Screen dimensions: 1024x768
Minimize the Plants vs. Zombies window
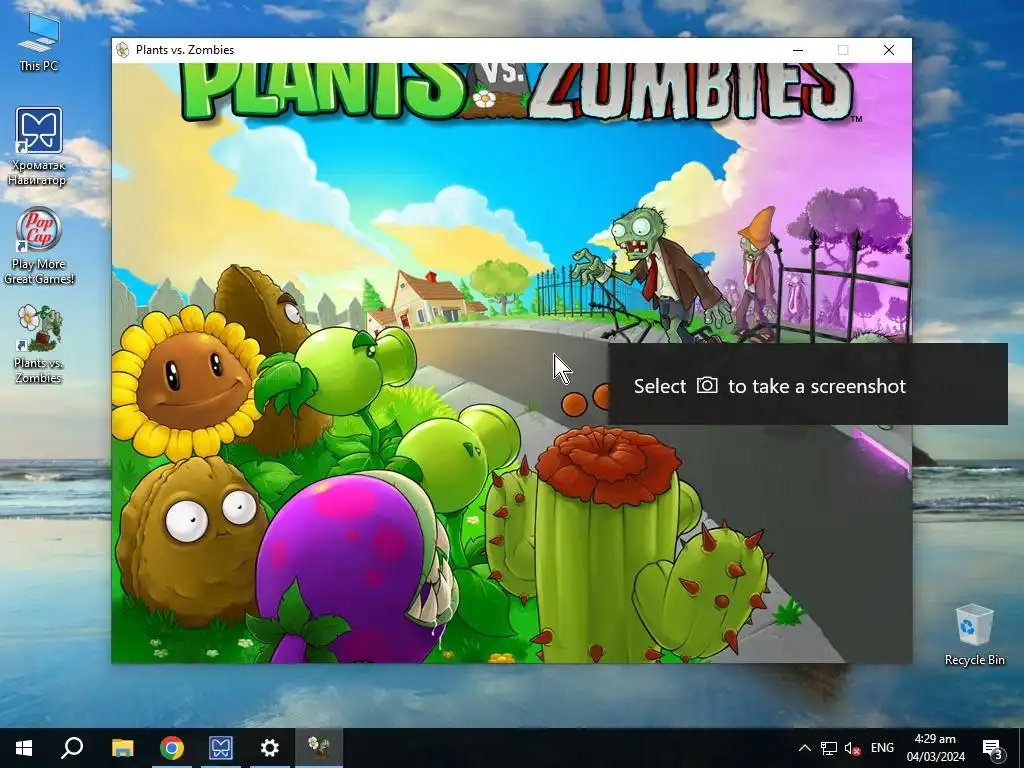[797, 50]
